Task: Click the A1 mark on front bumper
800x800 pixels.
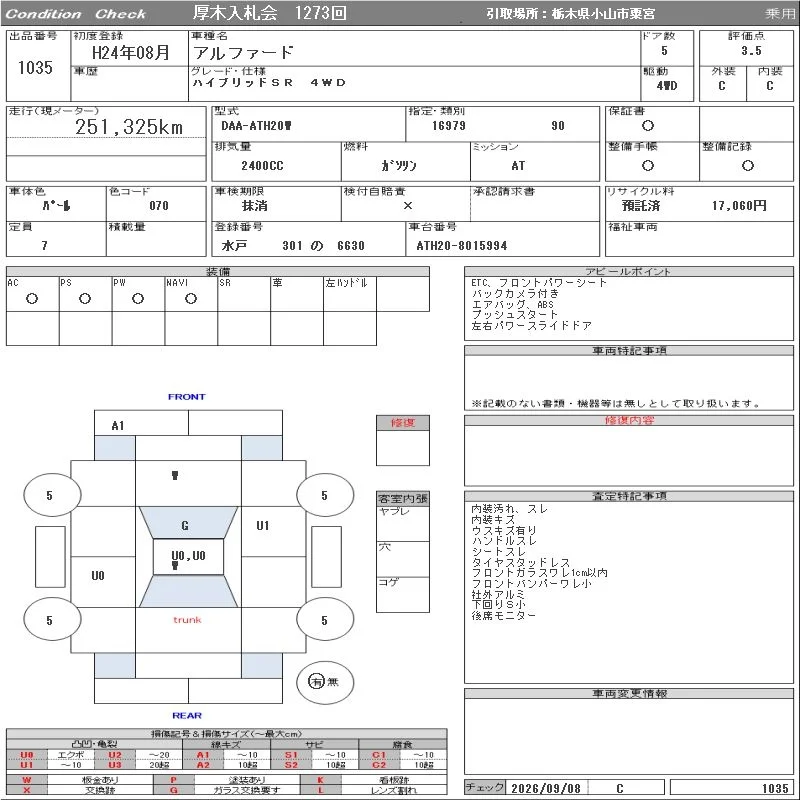Action: tap(118, 426)
